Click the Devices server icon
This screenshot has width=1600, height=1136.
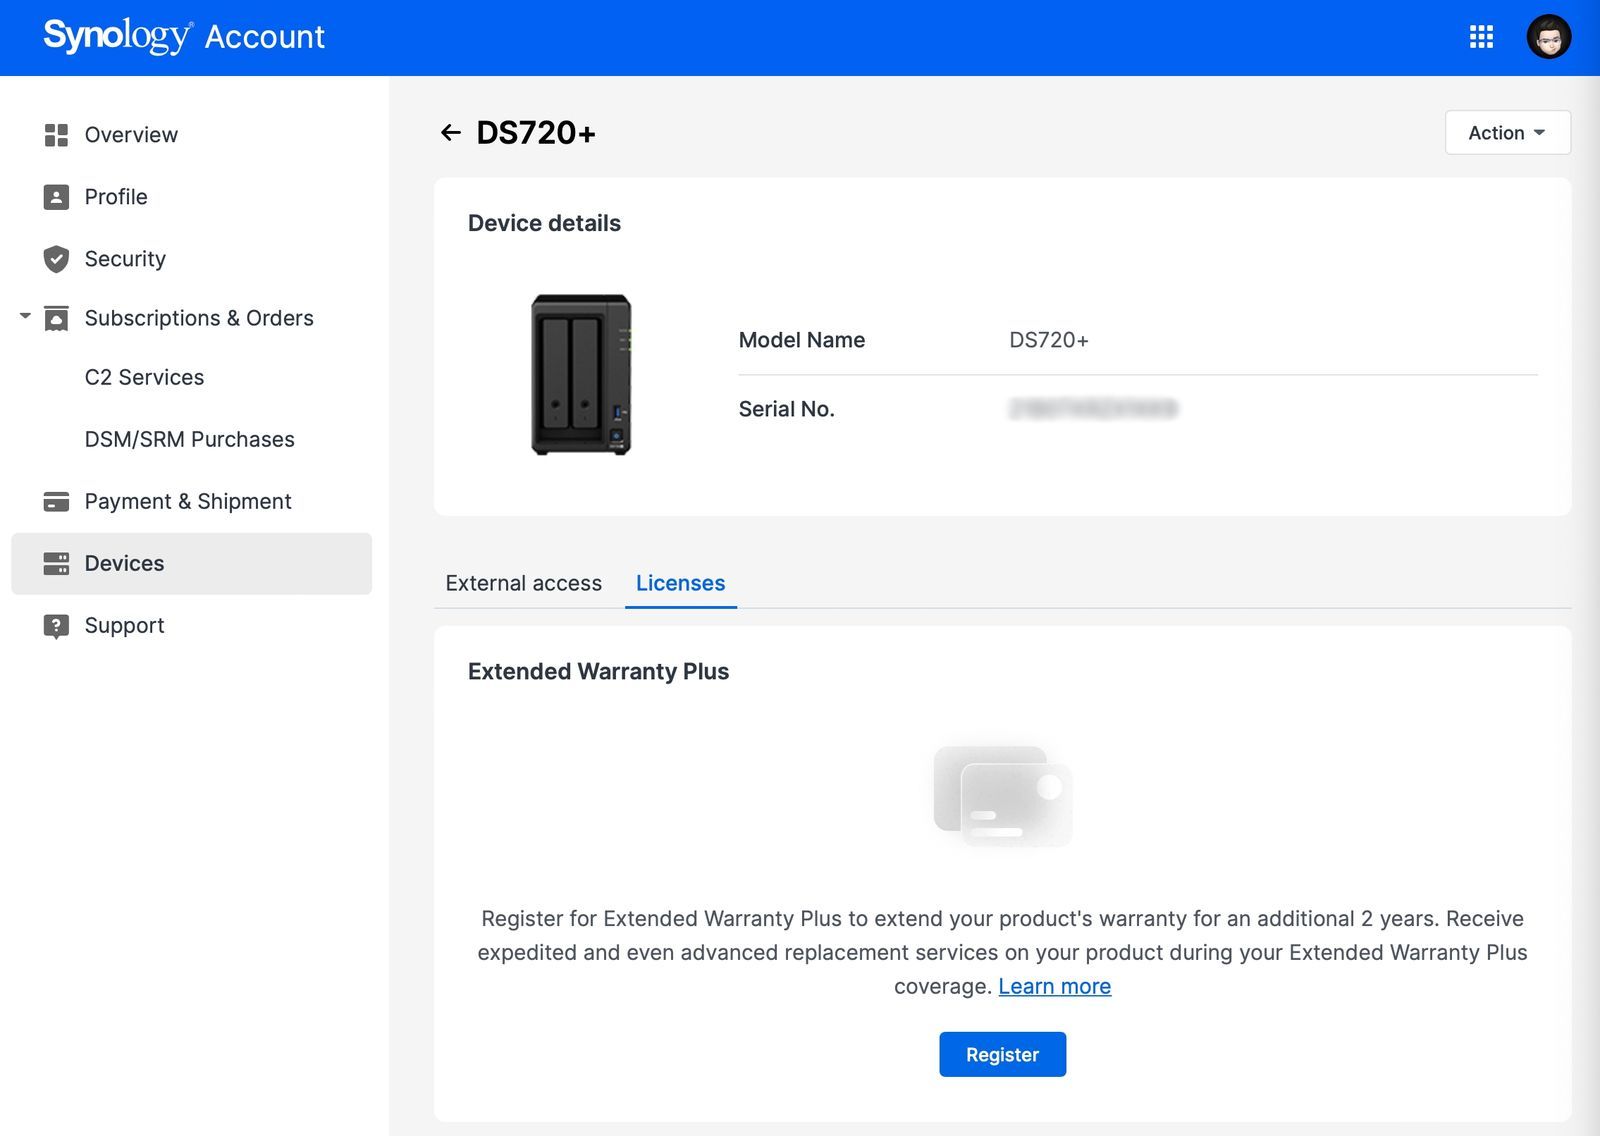(56, 563)
